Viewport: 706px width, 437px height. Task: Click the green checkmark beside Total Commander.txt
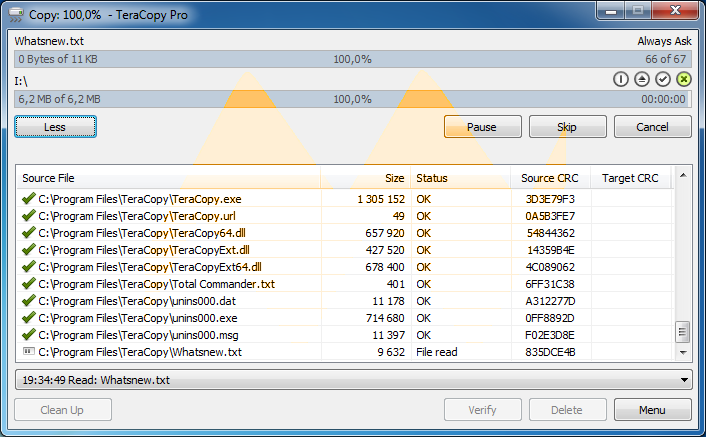[28, 284]
